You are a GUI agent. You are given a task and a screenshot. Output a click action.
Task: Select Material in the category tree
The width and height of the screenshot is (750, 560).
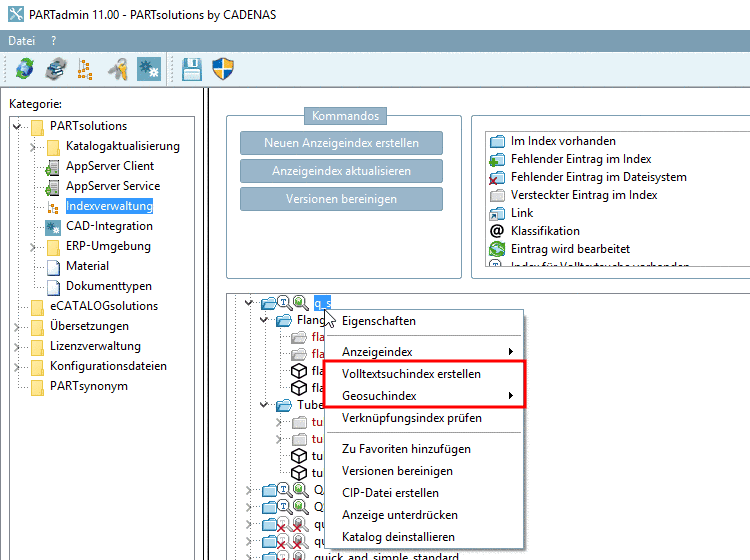coord(87,266)
